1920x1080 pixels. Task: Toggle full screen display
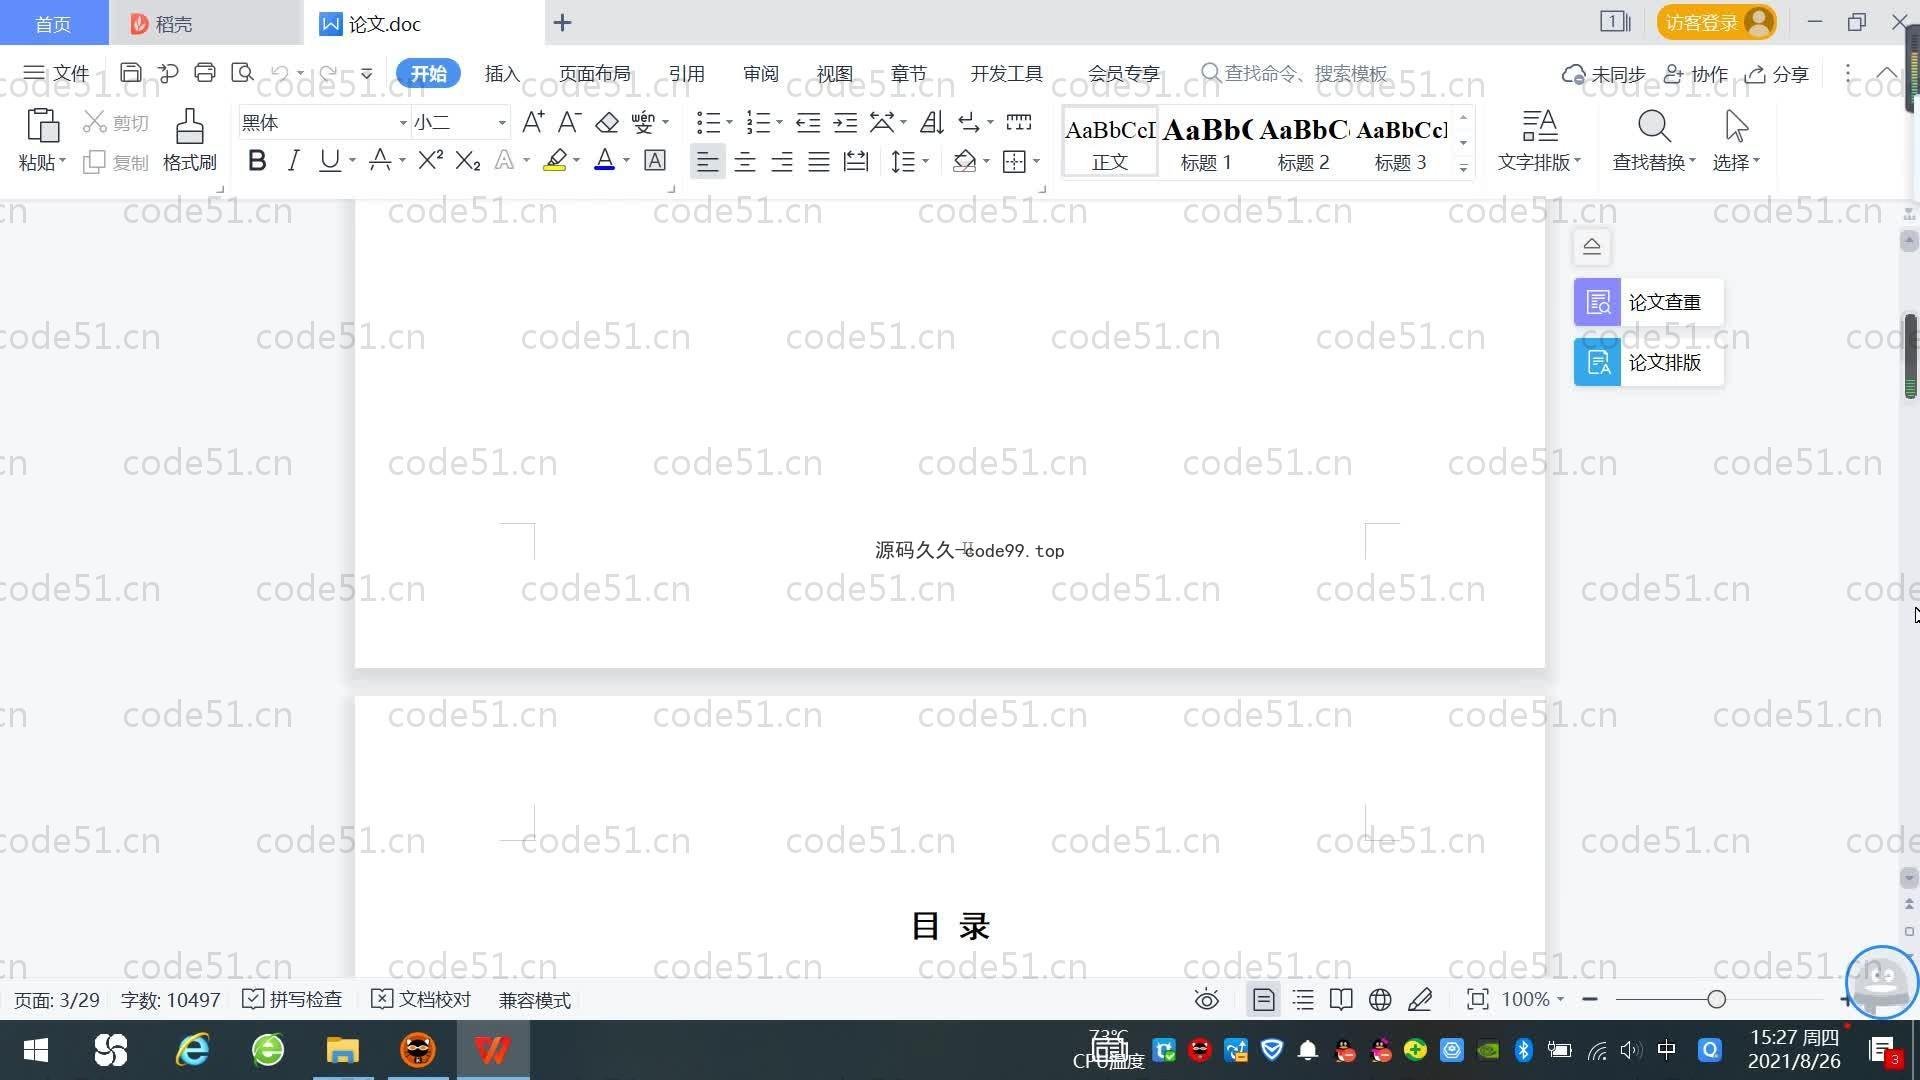tap(1477, 999)
